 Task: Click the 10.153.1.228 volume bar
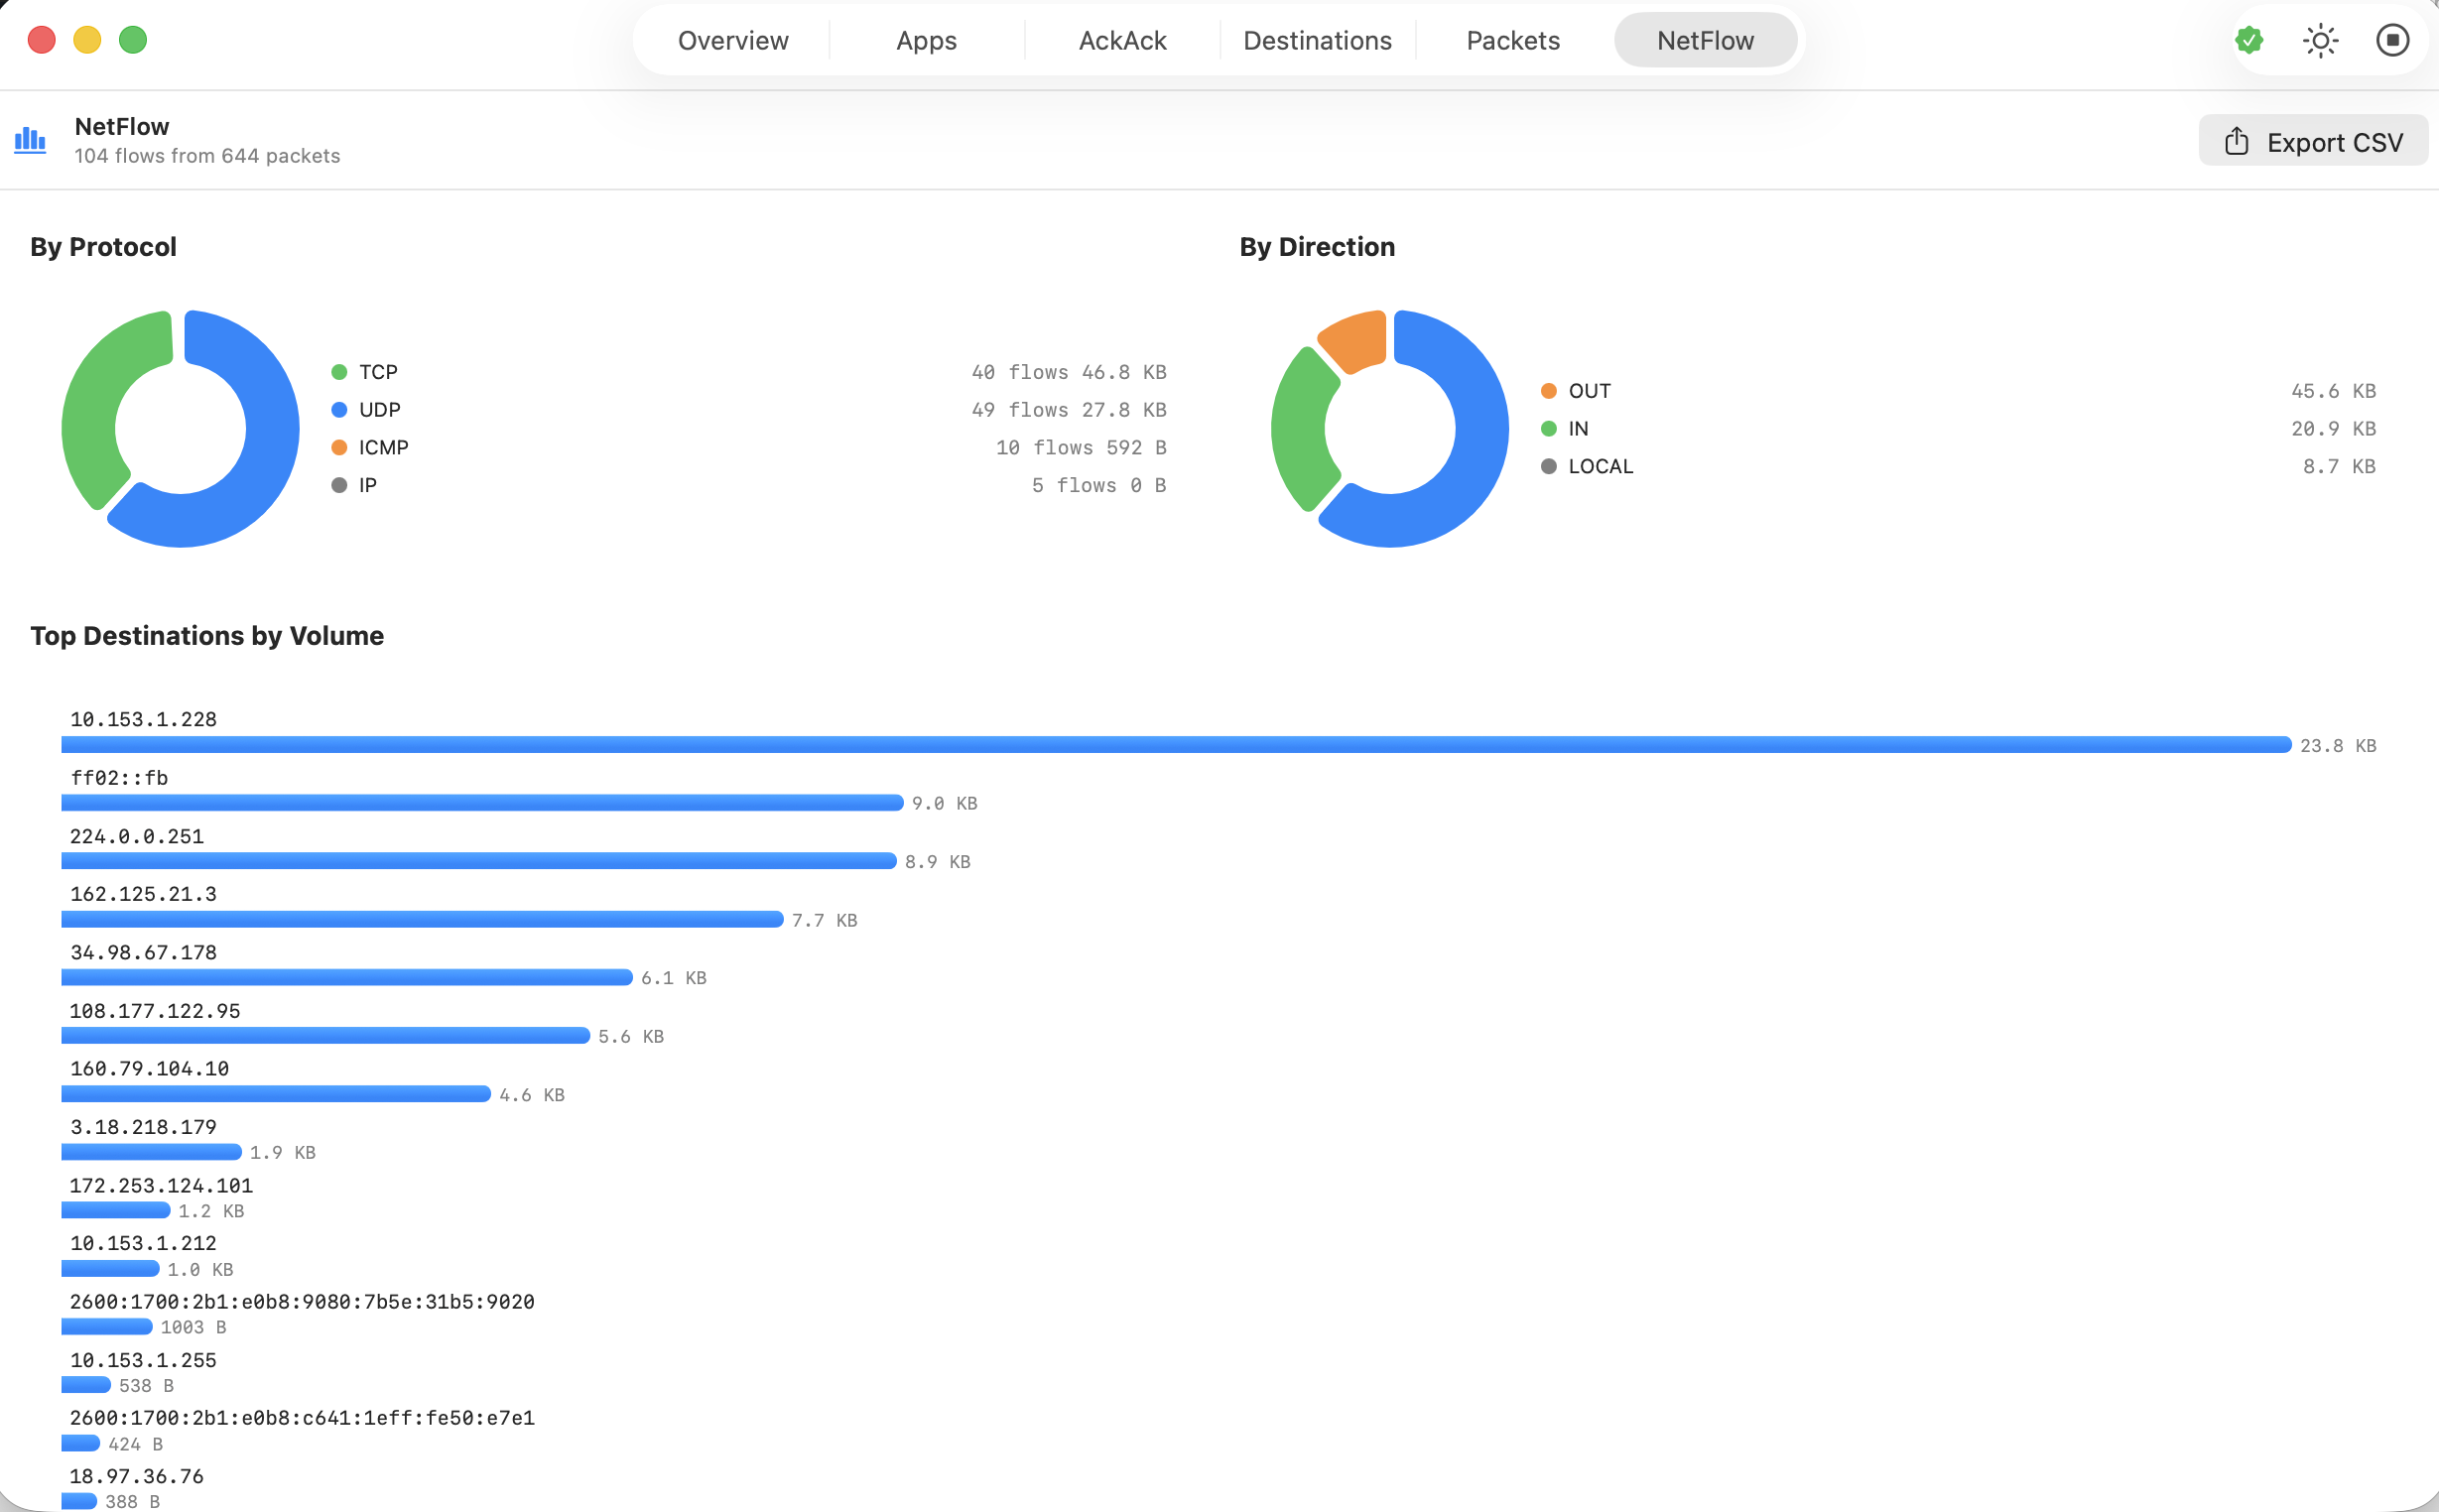point(1176,745)
